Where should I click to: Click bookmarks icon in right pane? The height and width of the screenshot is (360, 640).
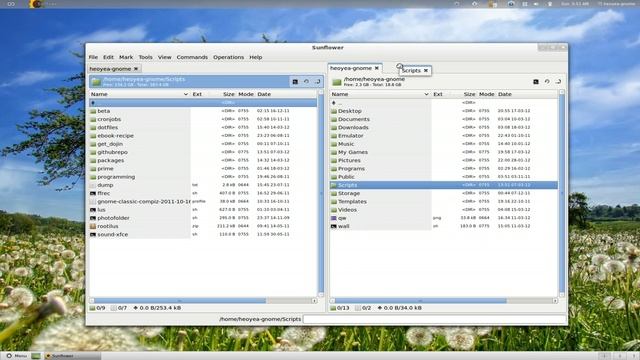click(x=558, y=82)
